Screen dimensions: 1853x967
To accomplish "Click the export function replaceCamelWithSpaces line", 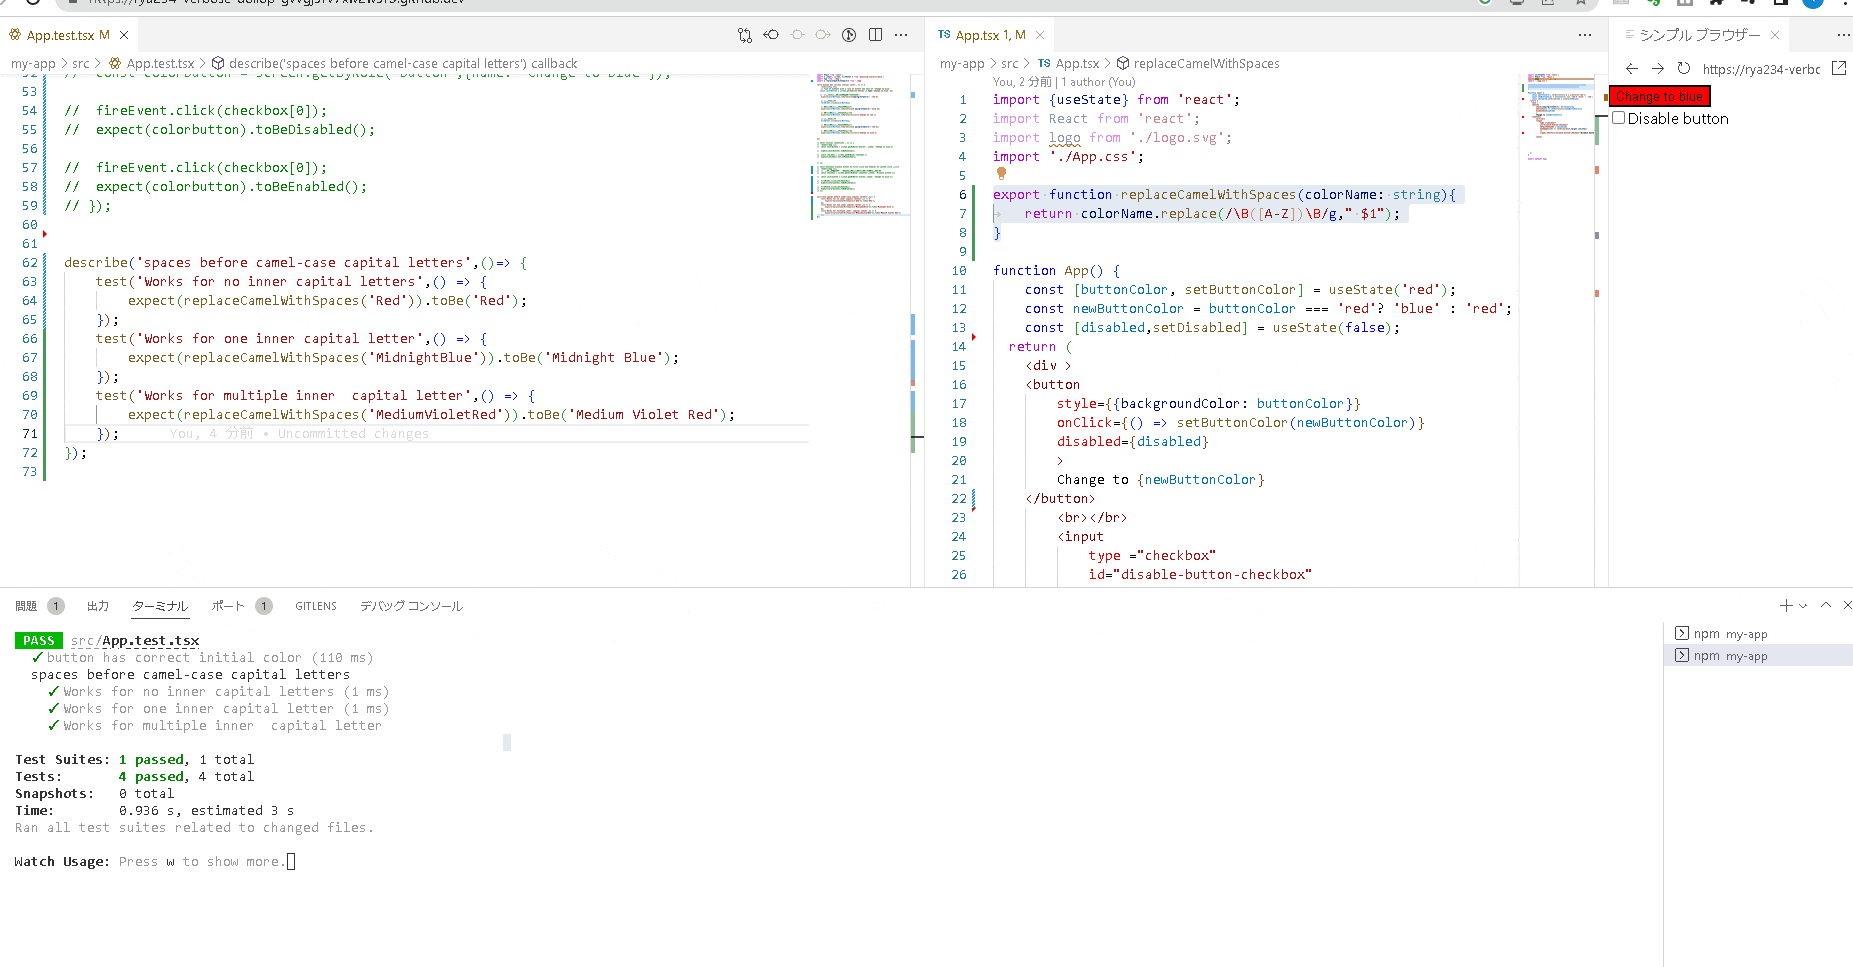I will 1225,195.
